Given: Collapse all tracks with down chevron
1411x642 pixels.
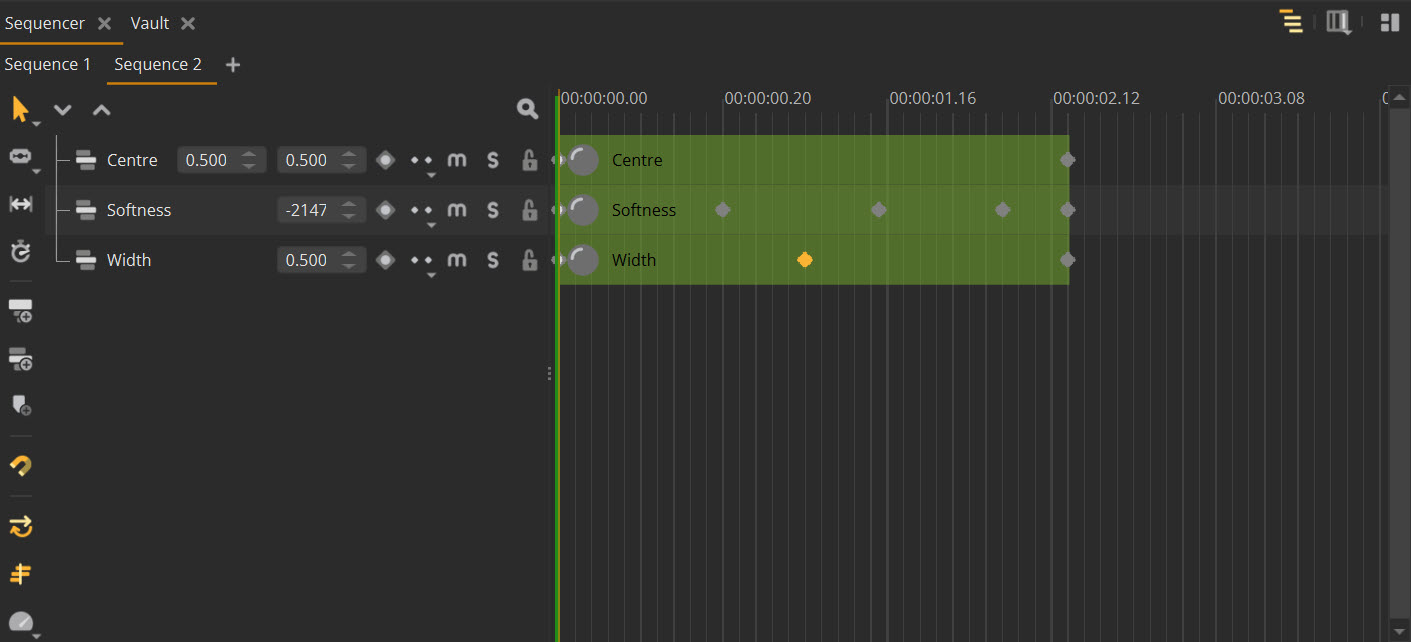Looking at the screenshot, I should point(63,110).
